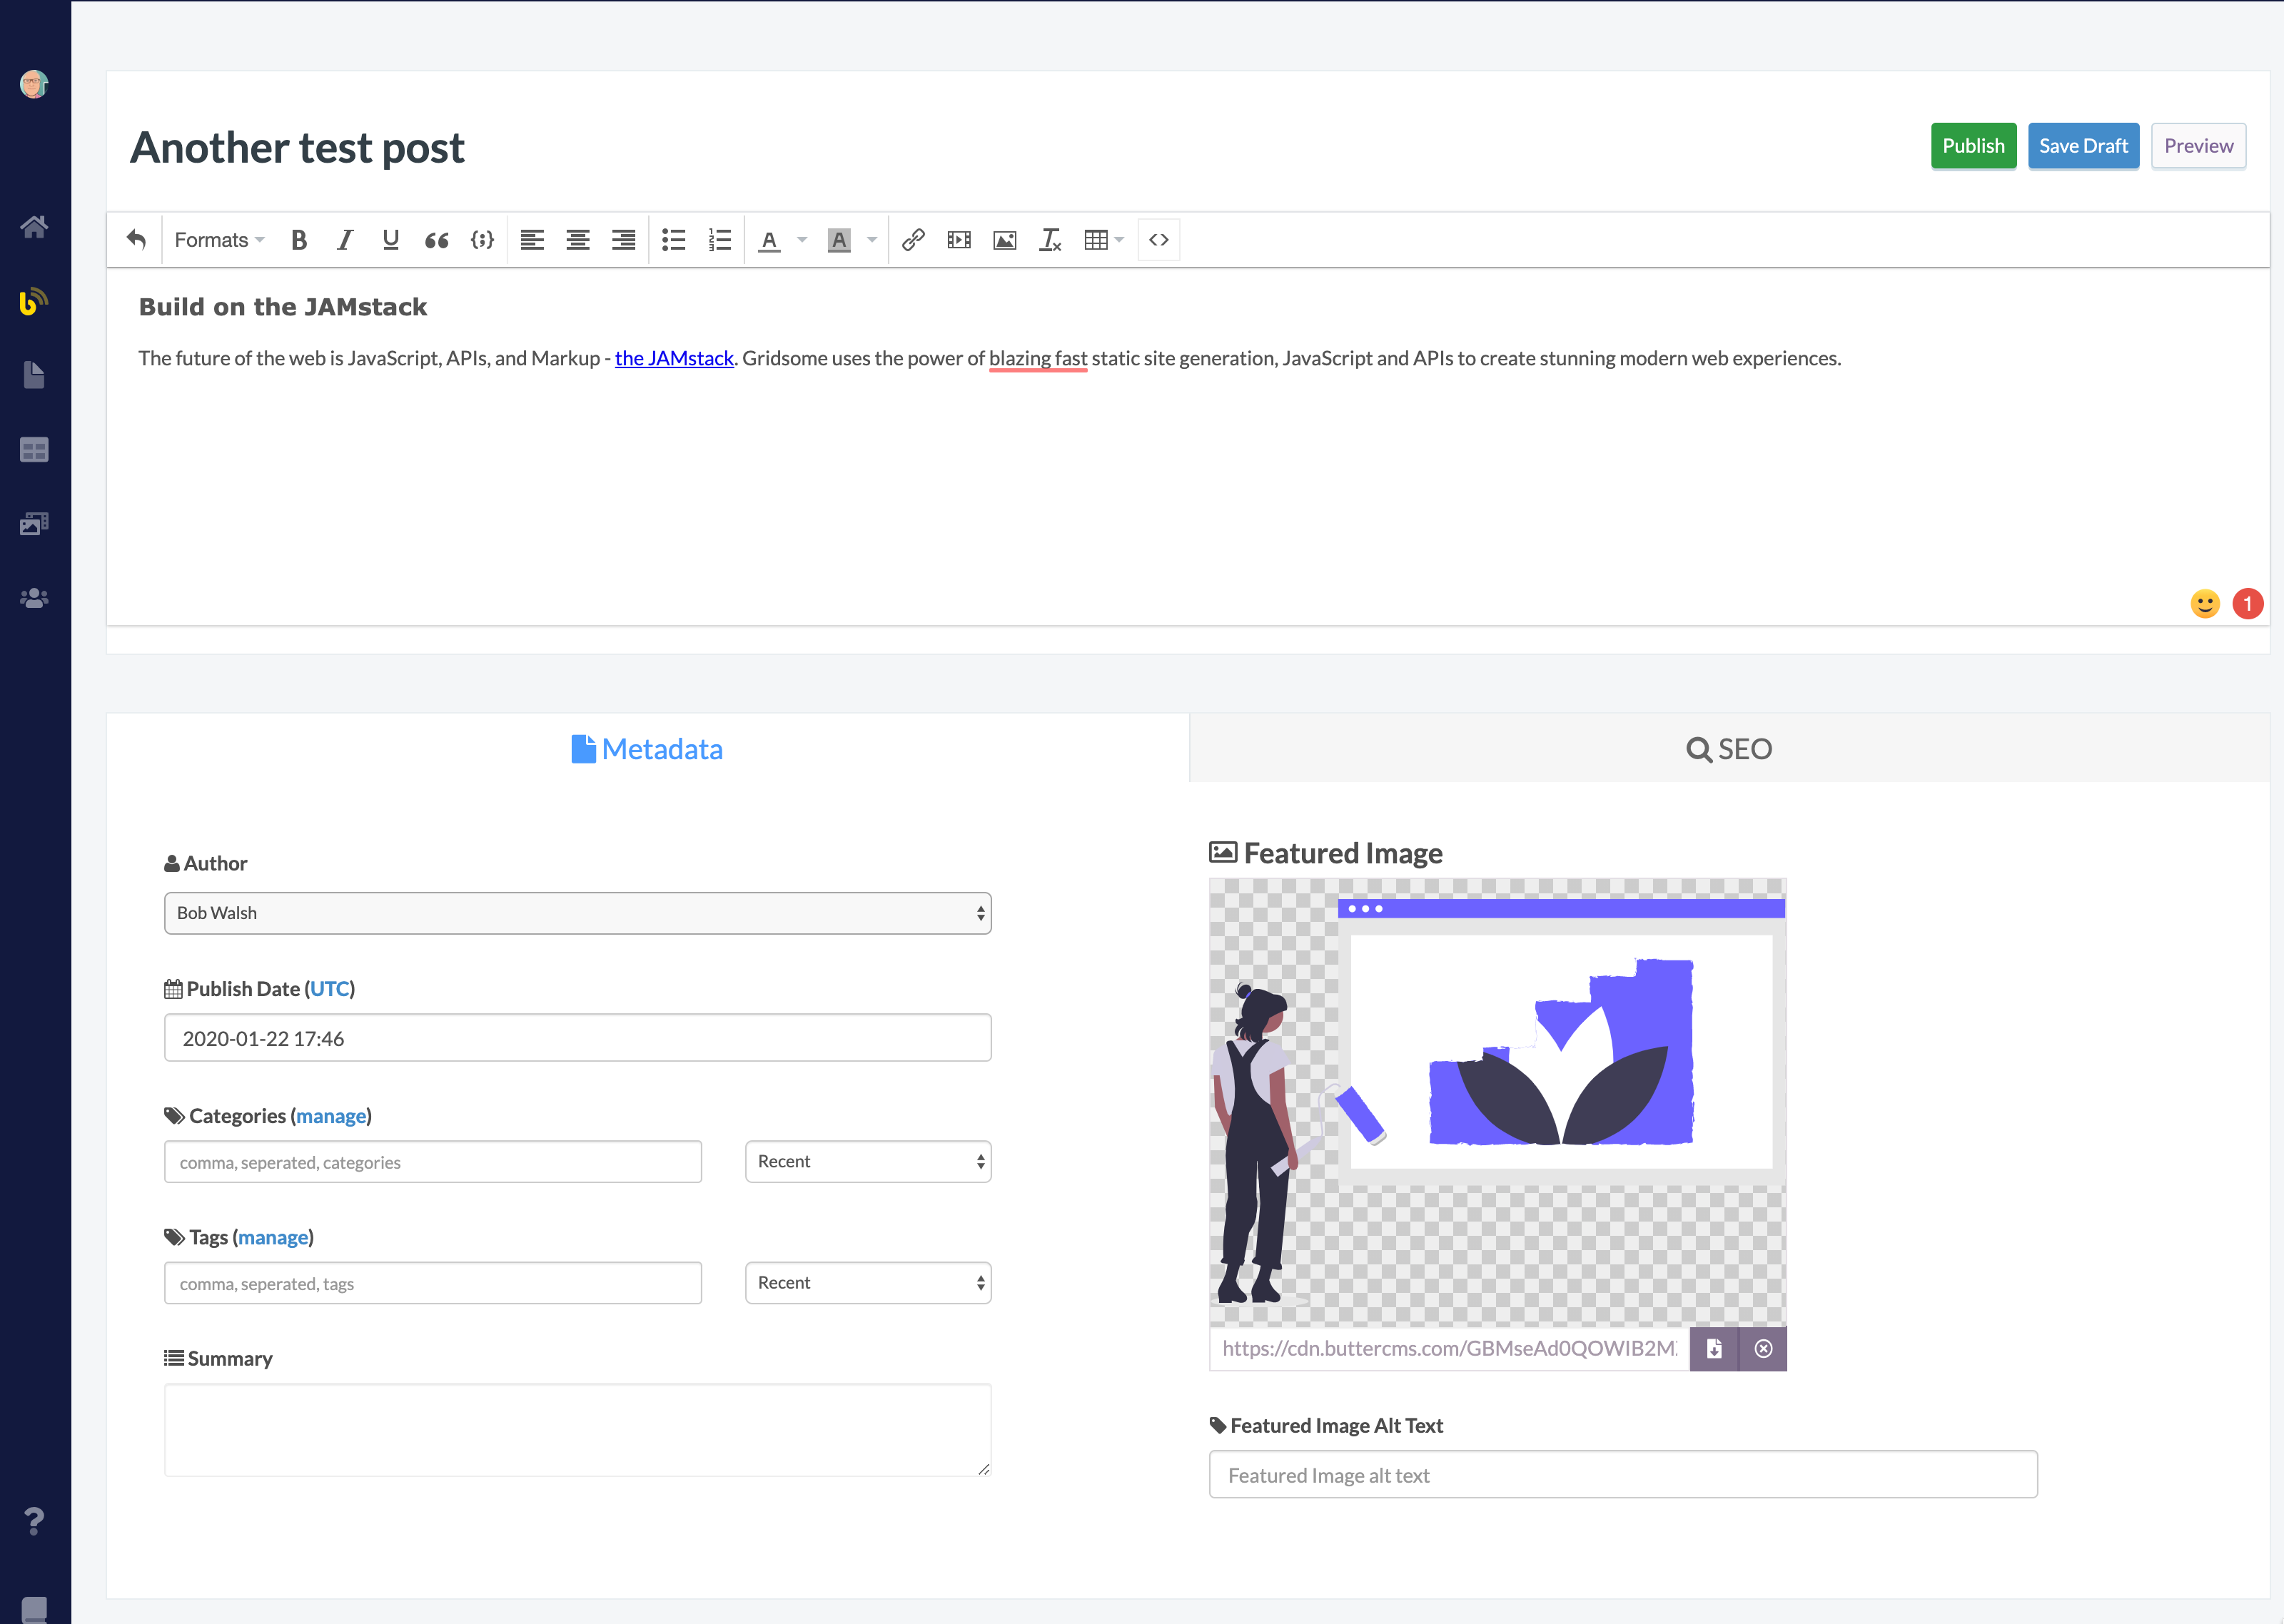Toggle the Underline formatting icon
Viewport: 2284px width, 1624px height.
pyautogui.click(x=390, y=240)
